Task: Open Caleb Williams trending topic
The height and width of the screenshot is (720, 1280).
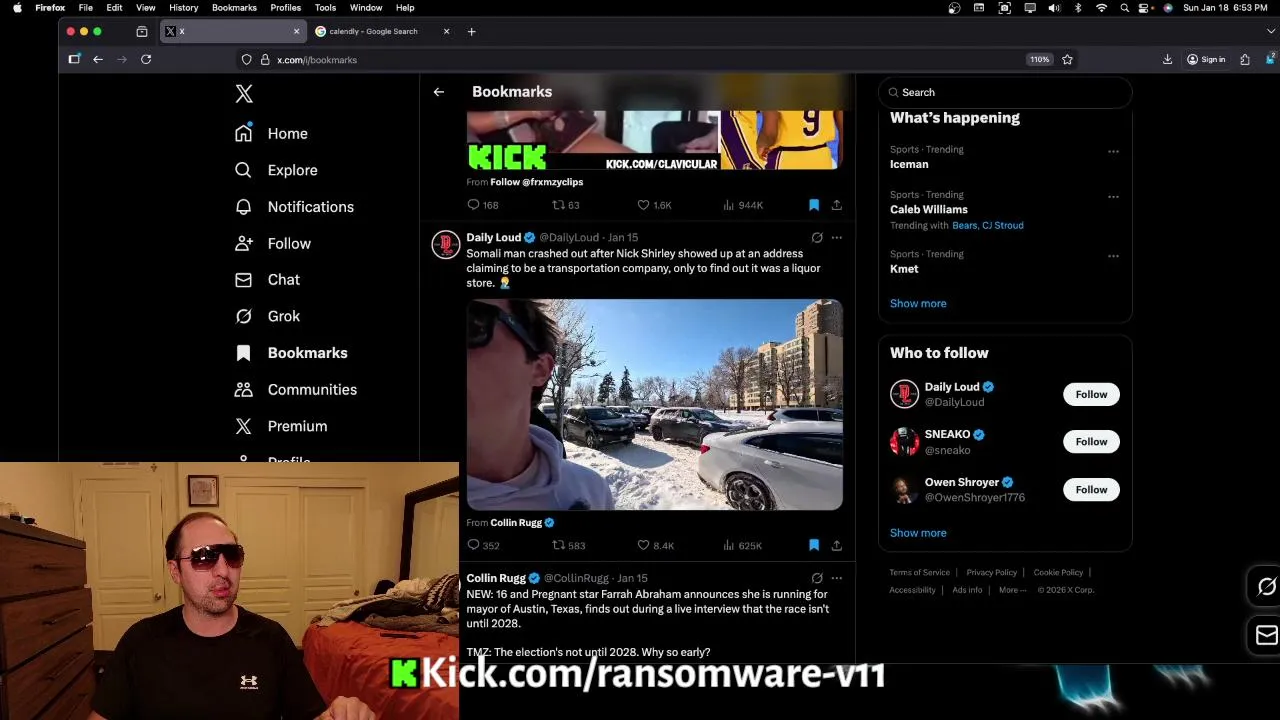Action: [929, 209]
